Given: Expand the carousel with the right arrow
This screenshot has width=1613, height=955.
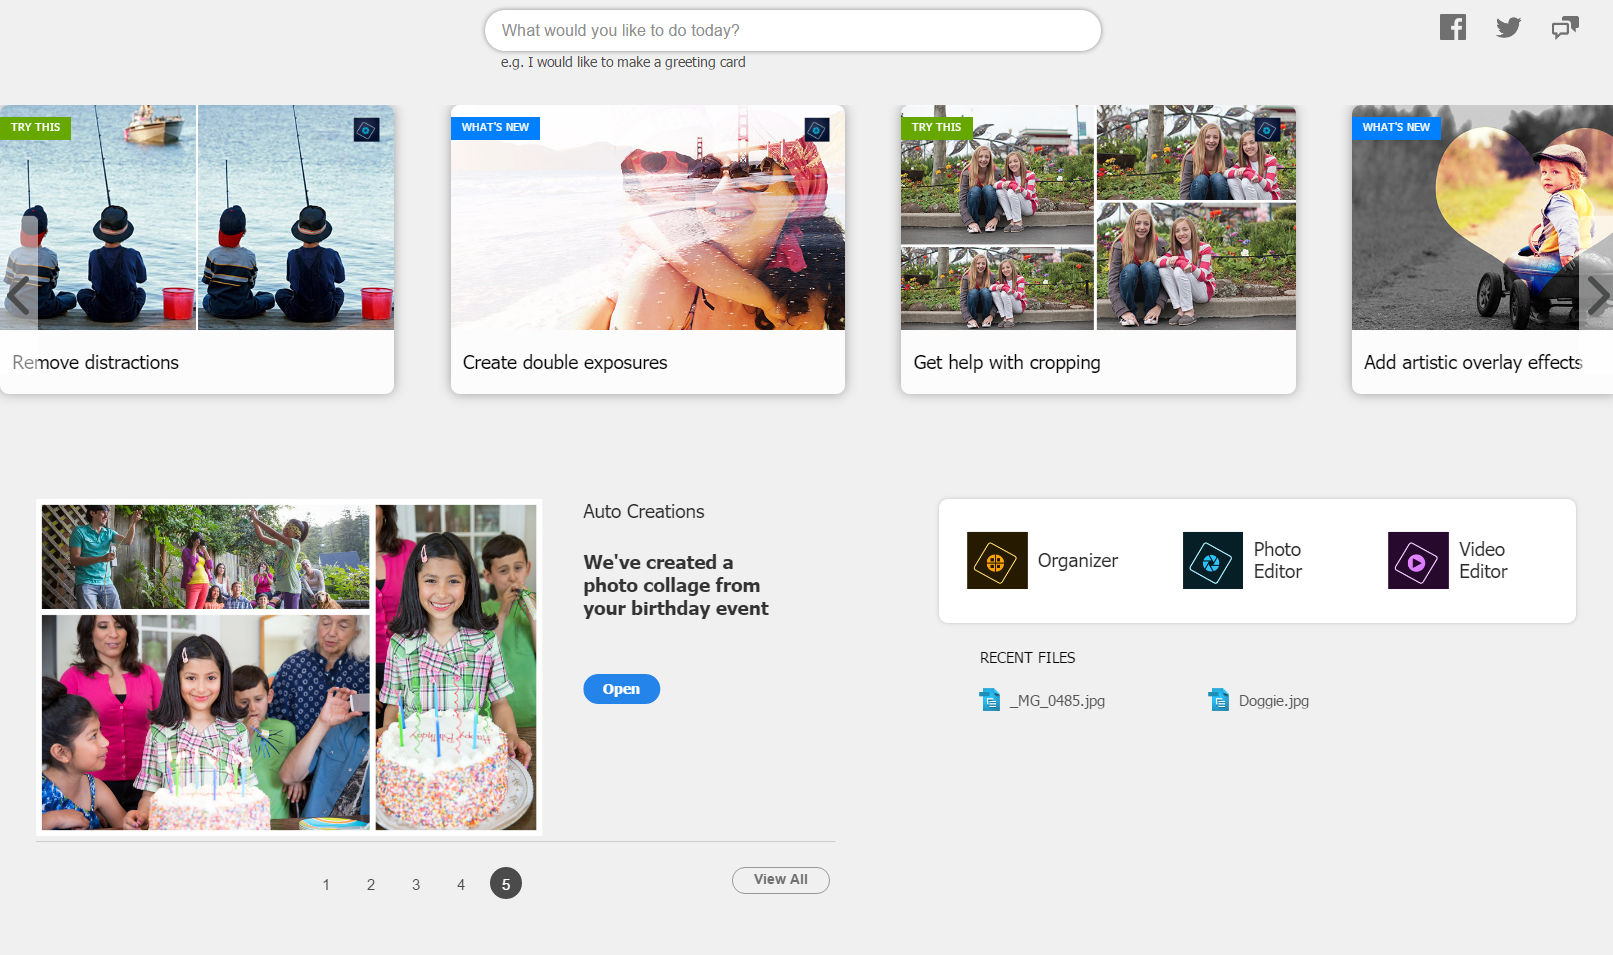Looking at the screenshot, I should [1600, 296].
